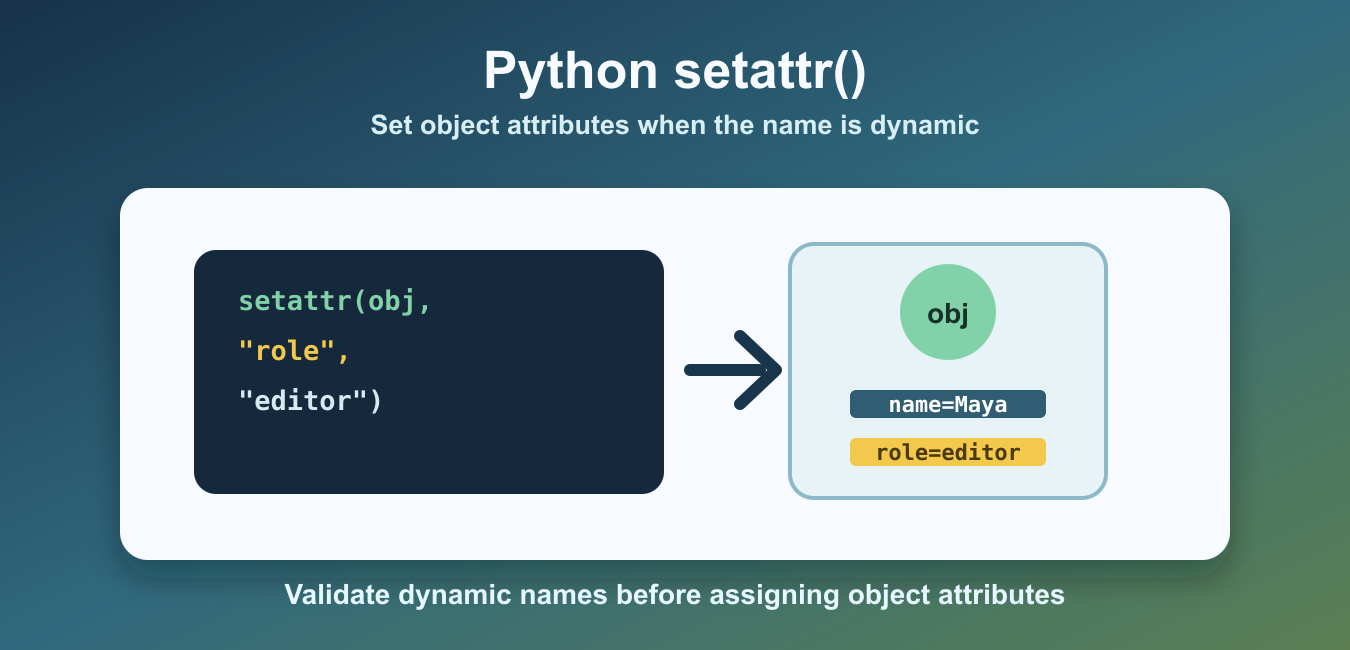Click the code text "editor")
This screenshot has height=650, width=1350.
[310, 400]
